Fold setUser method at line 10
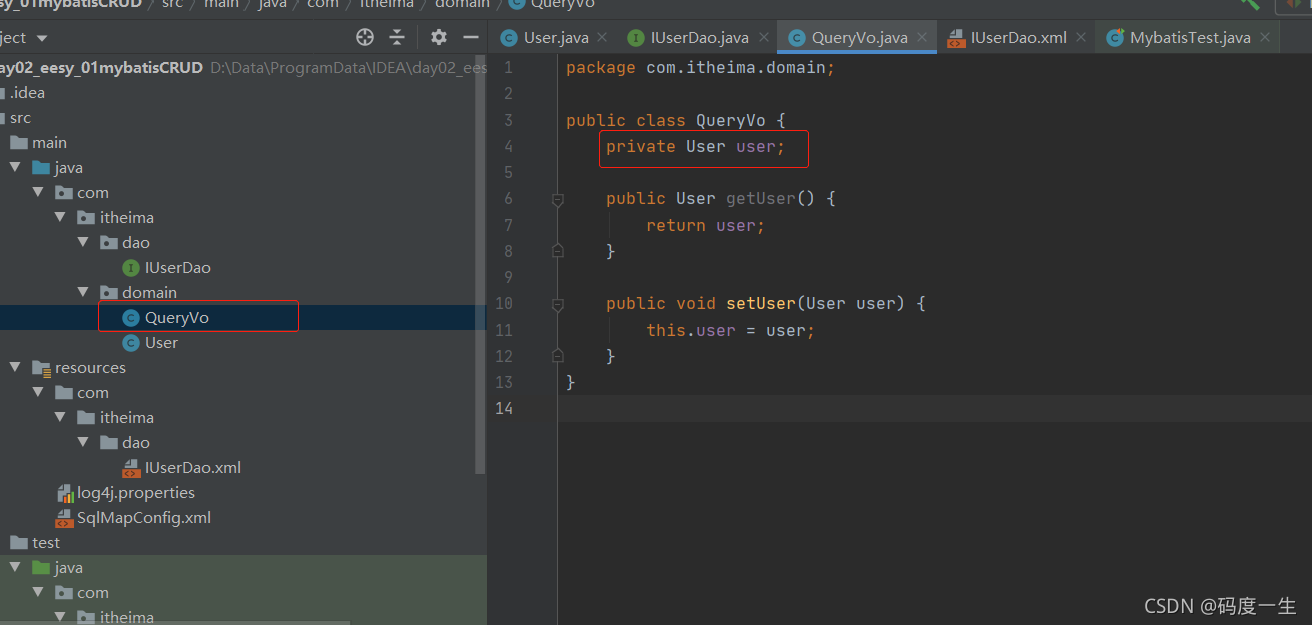Screen dimensions: 1312x625 click(x=558, y=304)
